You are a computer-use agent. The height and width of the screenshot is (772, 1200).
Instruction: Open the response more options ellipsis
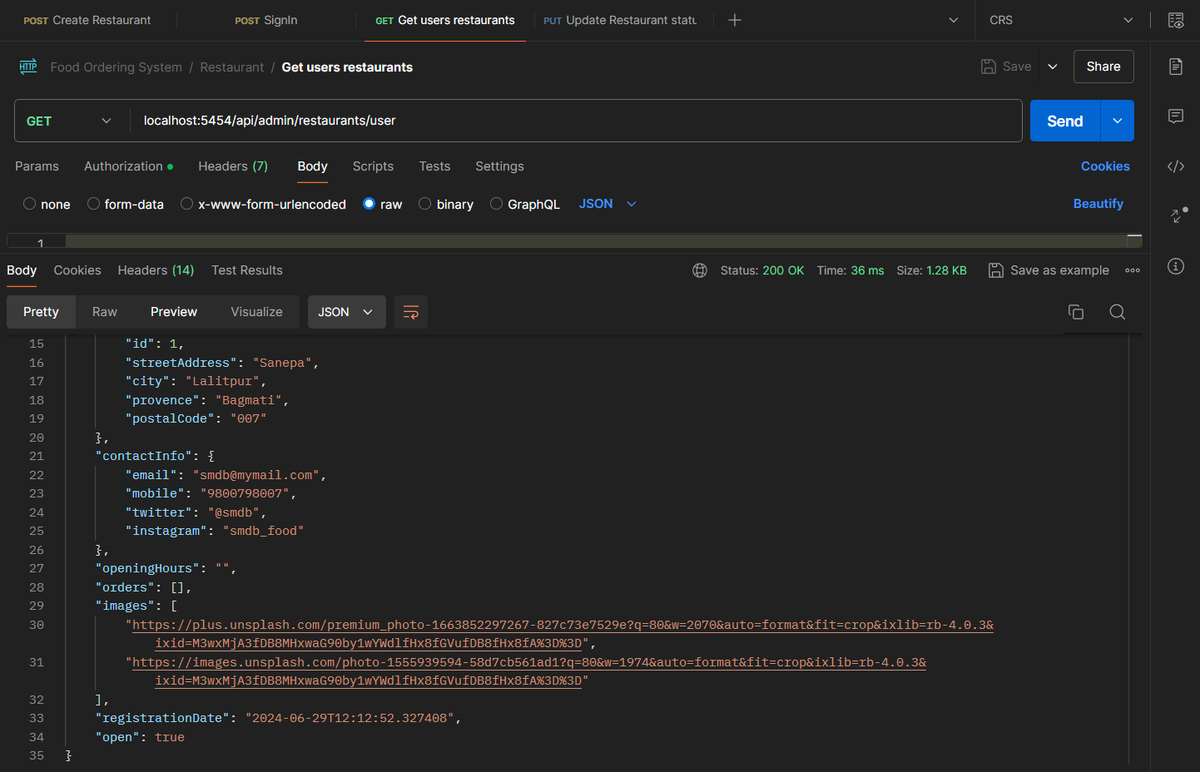[x=1133, y=270]
